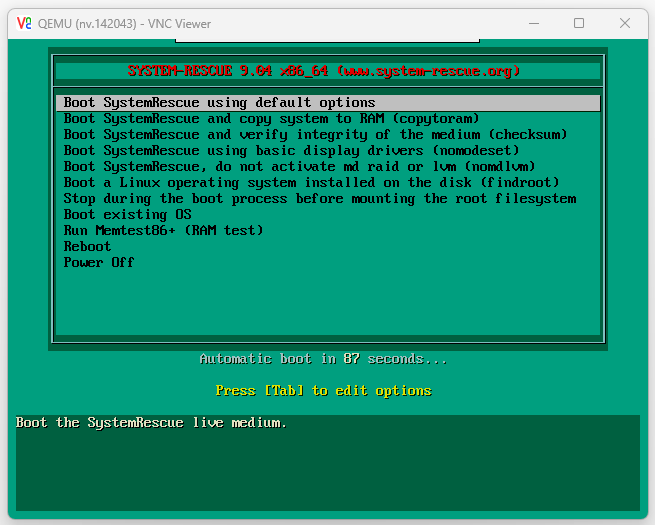Image resolution: width=655 pixels, height=525 pixels.
Task: Click the Automatic boot countdown text
Action: 323,358
